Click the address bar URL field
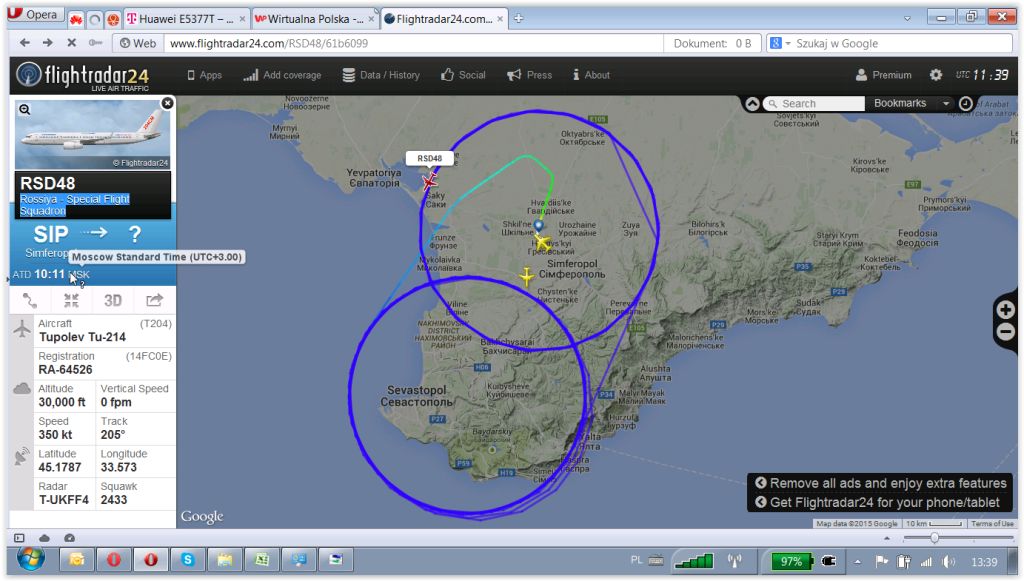Viewport: 1024px width, 581px height. pyautogui.click(x=413, y=44)
